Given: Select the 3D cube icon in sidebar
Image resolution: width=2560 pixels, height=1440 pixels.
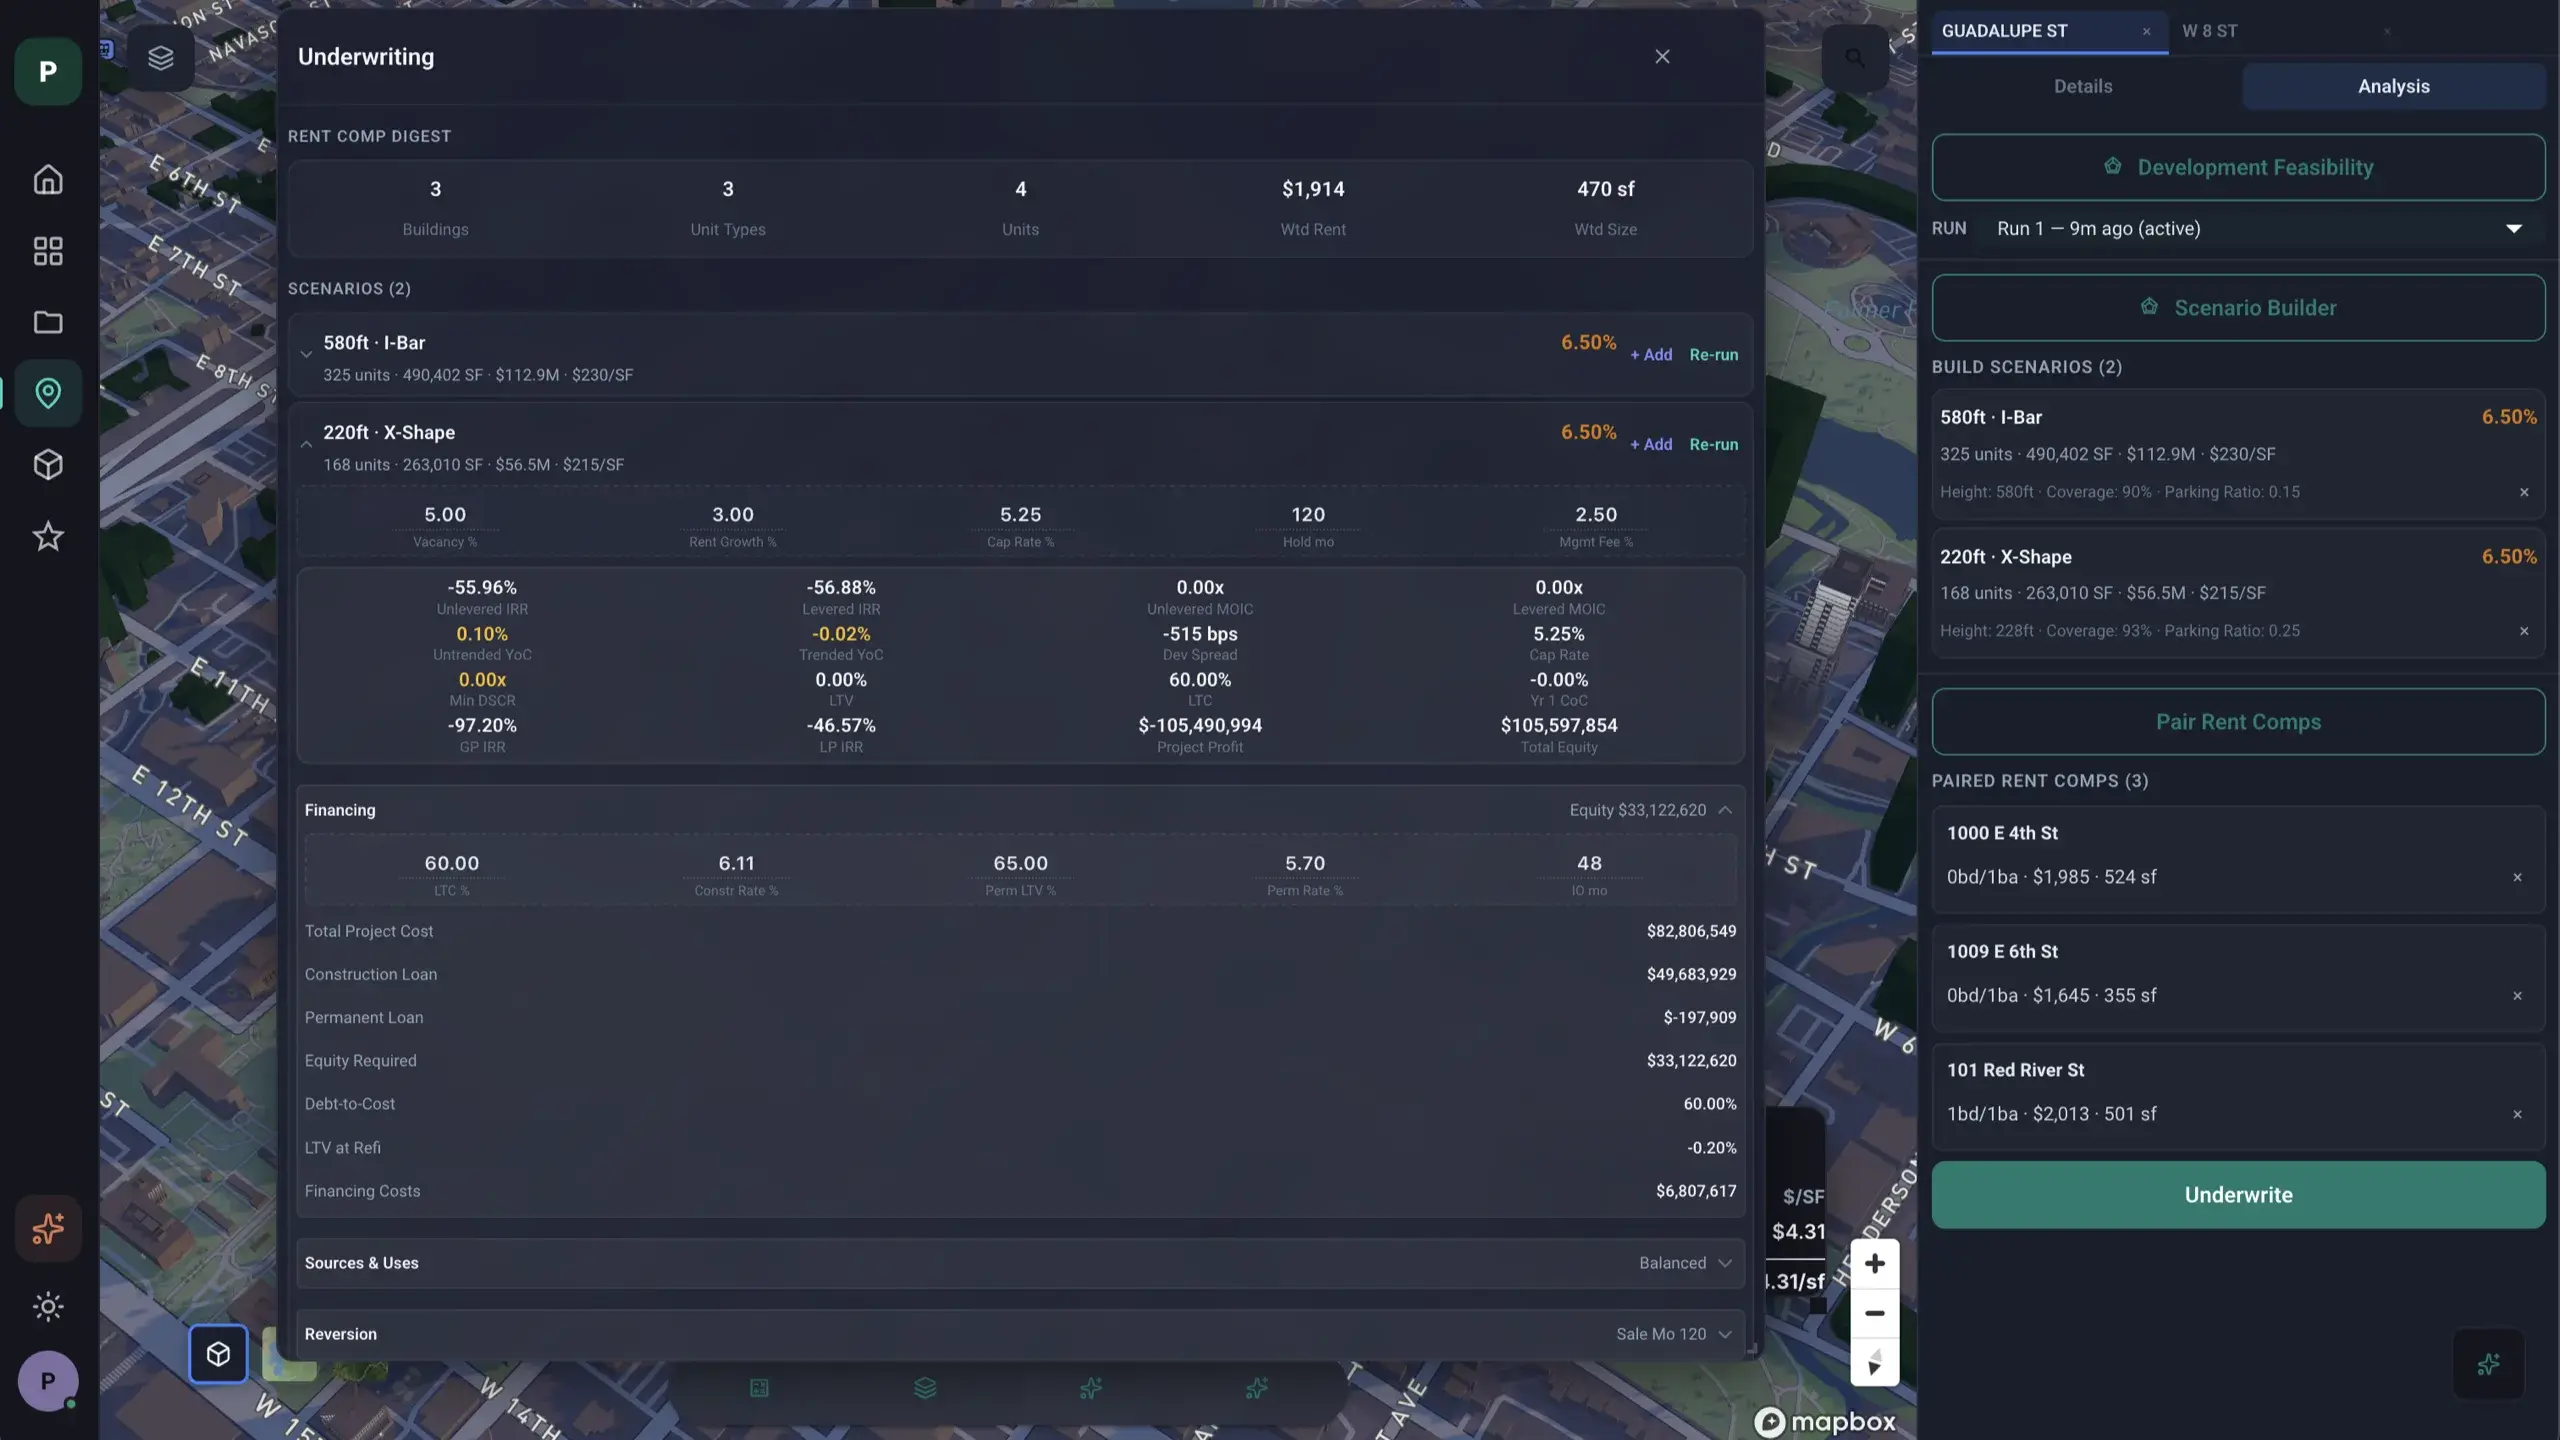Looking at the screenshot, I should point(48,465).
